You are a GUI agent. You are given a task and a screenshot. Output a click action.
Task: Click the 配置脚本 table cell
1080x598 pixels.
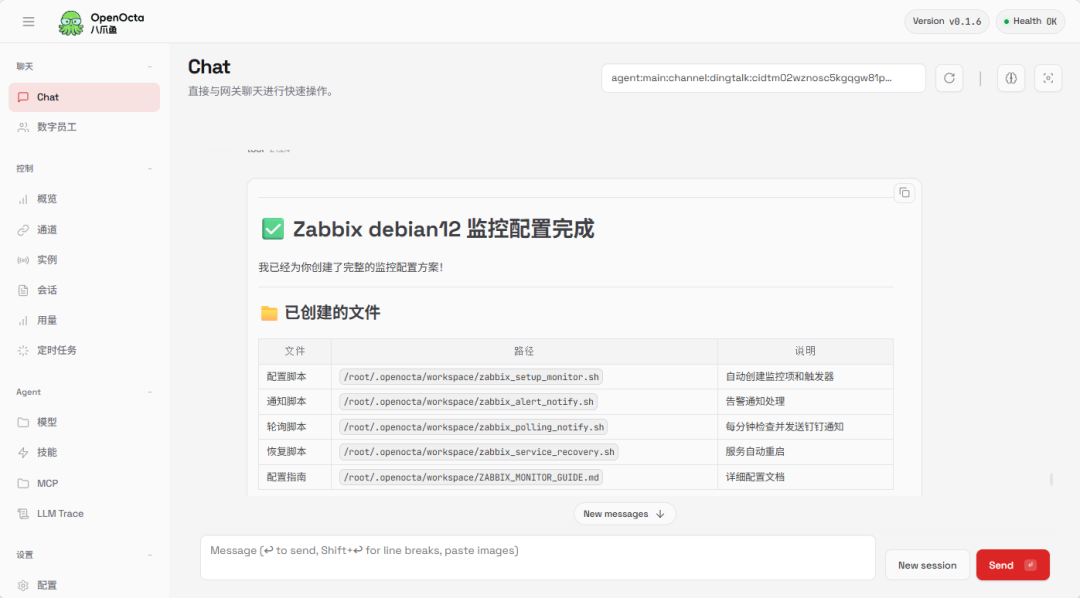point(295,377)
